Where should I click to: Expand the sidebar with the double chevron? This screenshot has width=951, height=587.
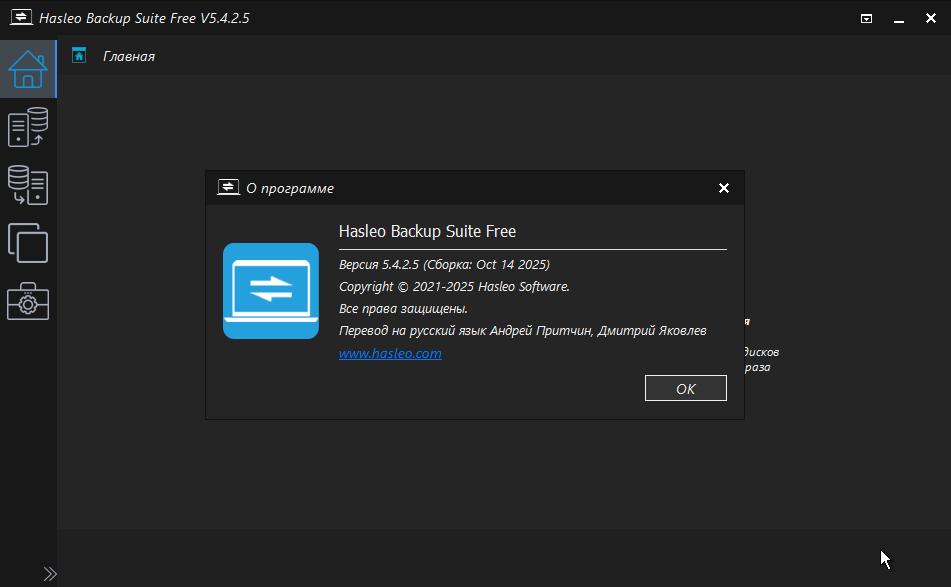50,574
